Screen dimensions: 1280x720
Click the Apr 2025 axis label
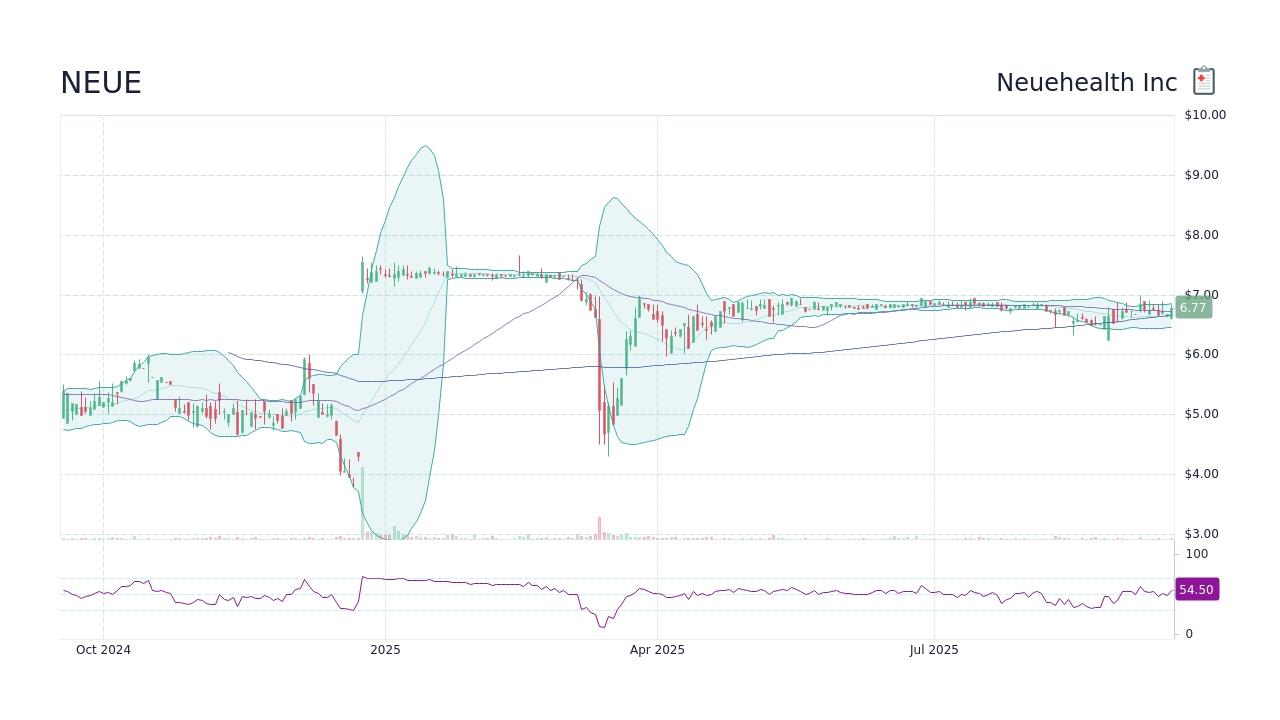pos(657,649)
